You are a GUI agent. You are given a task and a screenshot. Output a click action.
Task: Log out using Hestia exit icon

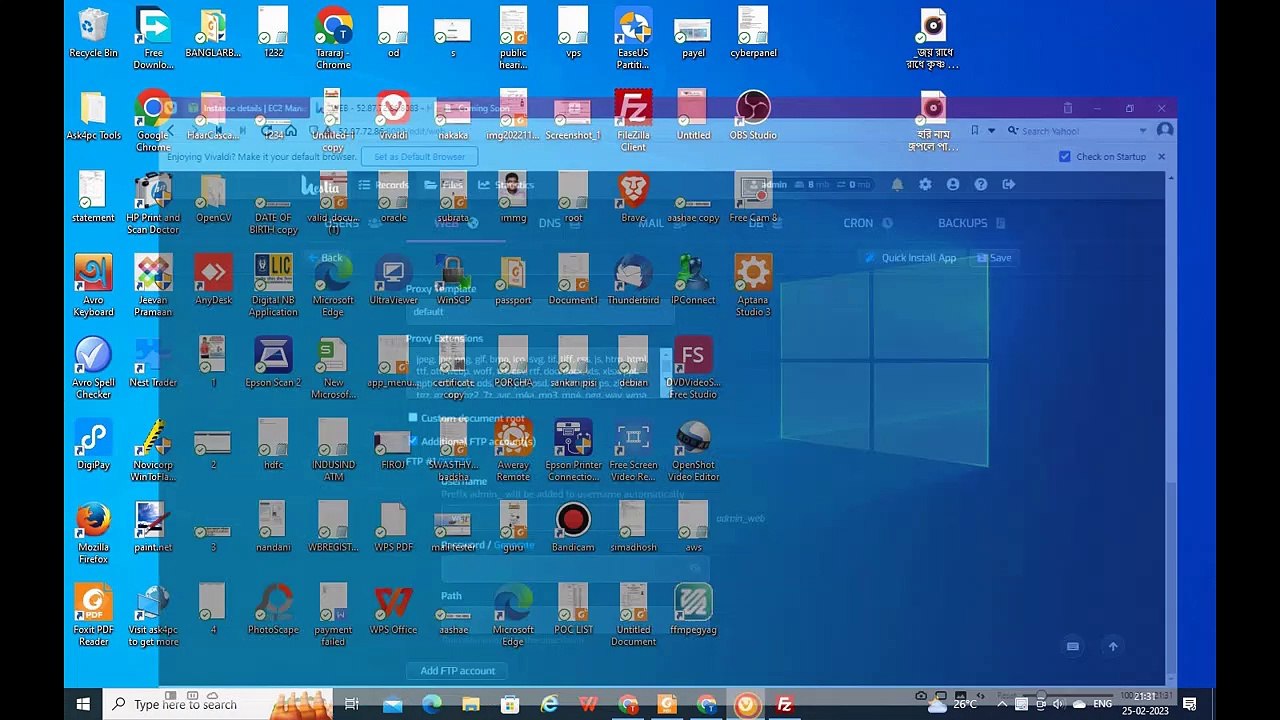pos(1009,184)
